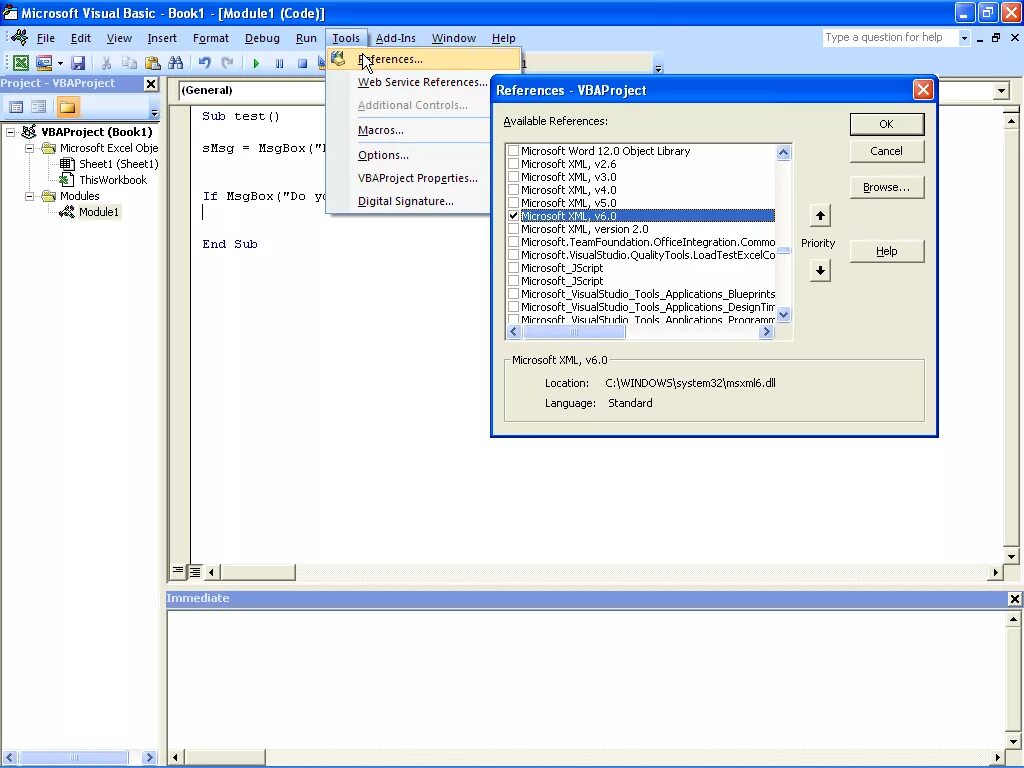Close the Project - VBAProject panel

151,84
